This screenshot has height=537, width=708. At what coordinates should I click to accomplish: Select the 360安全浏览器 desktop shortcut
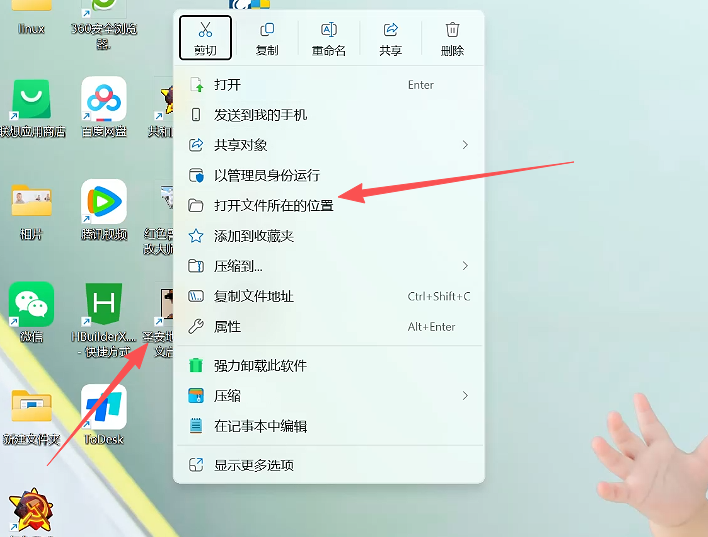pyautogui.click(x=104, y=23)
